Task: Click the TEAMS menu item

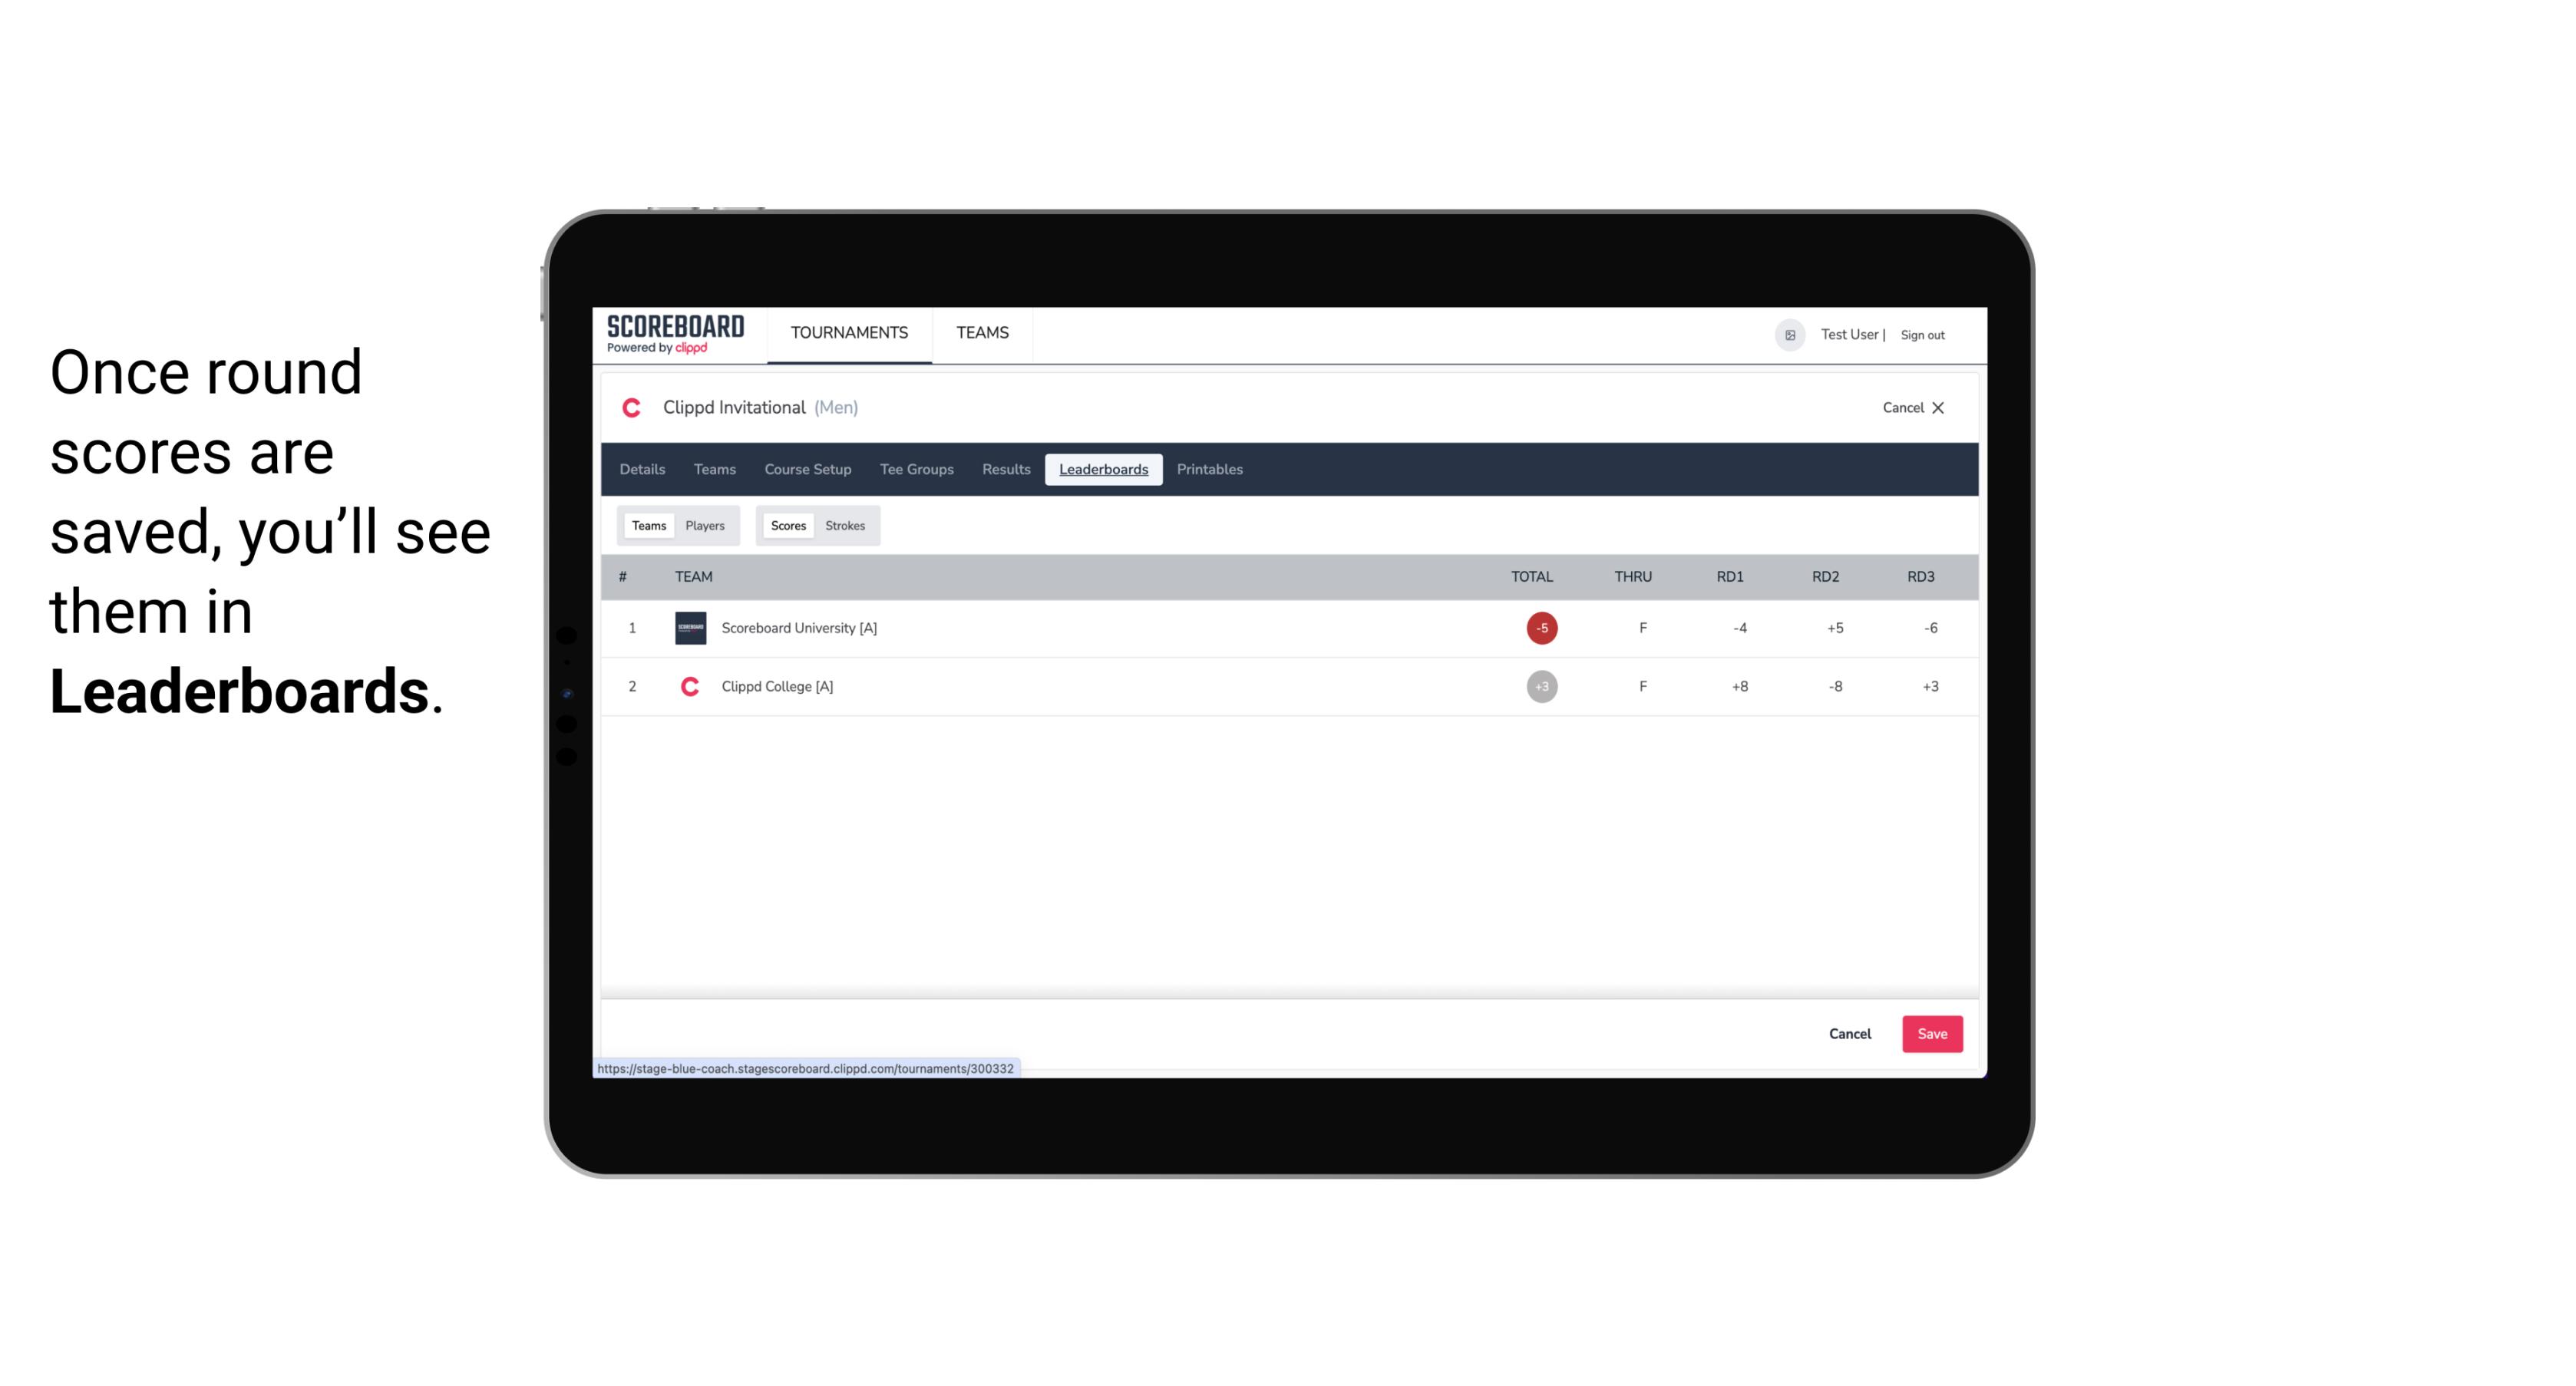Action: [x=983, y=333]
